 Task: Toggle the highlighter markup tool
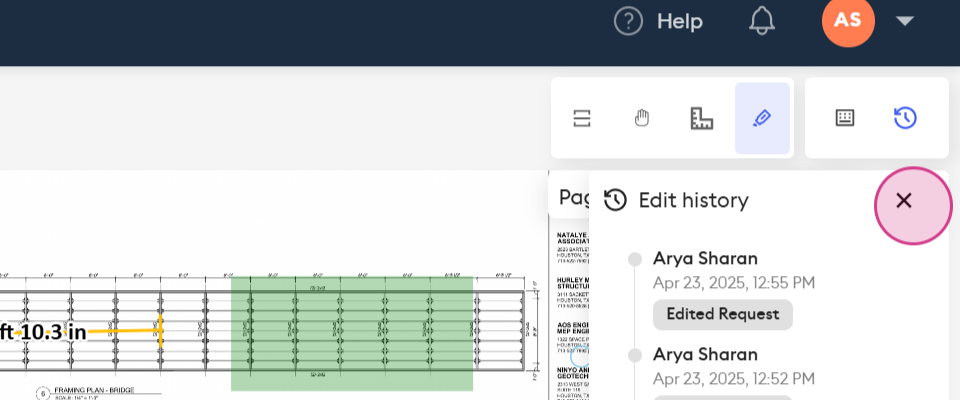762,118
